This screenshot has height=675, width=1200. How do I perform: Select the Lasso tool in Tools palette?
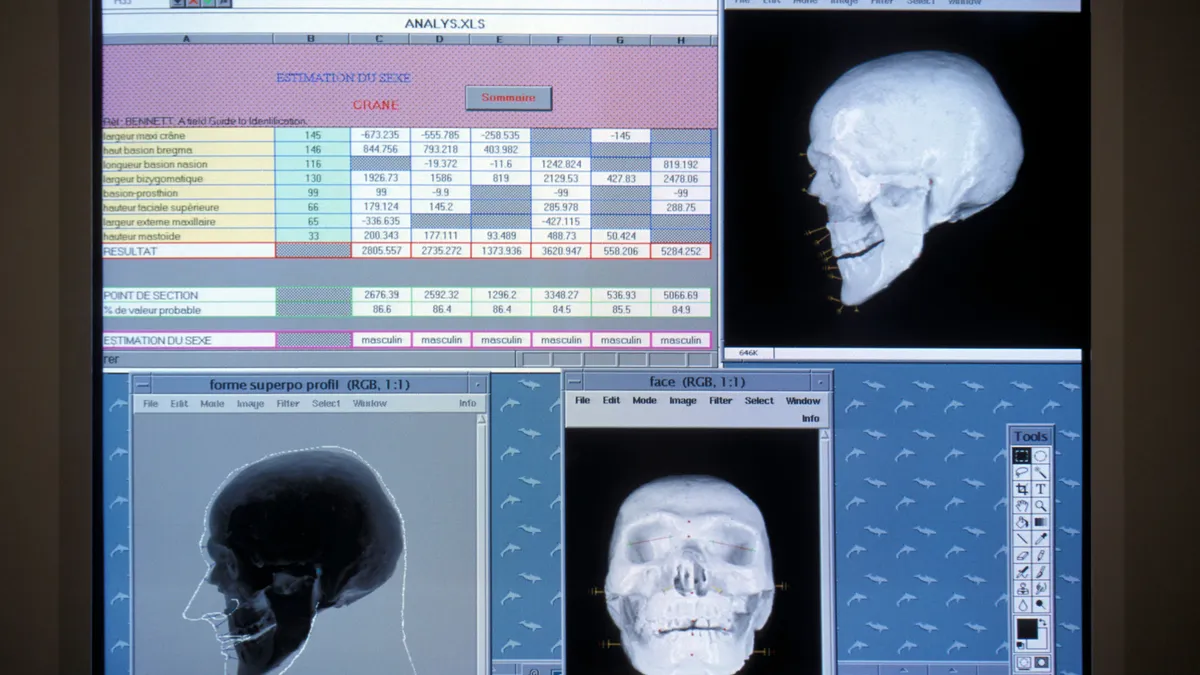coord(1023,472)
